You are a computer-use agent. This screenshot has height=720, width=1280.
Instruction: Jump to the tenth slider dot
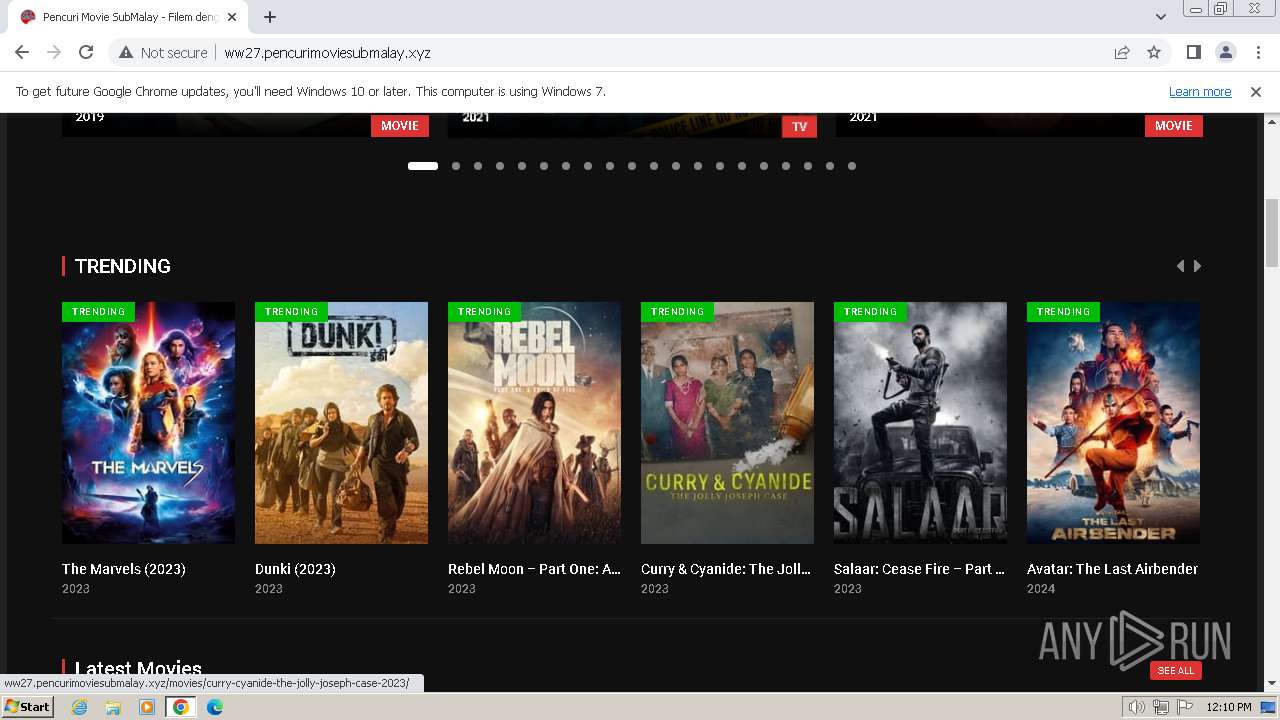tap(632, 166)
